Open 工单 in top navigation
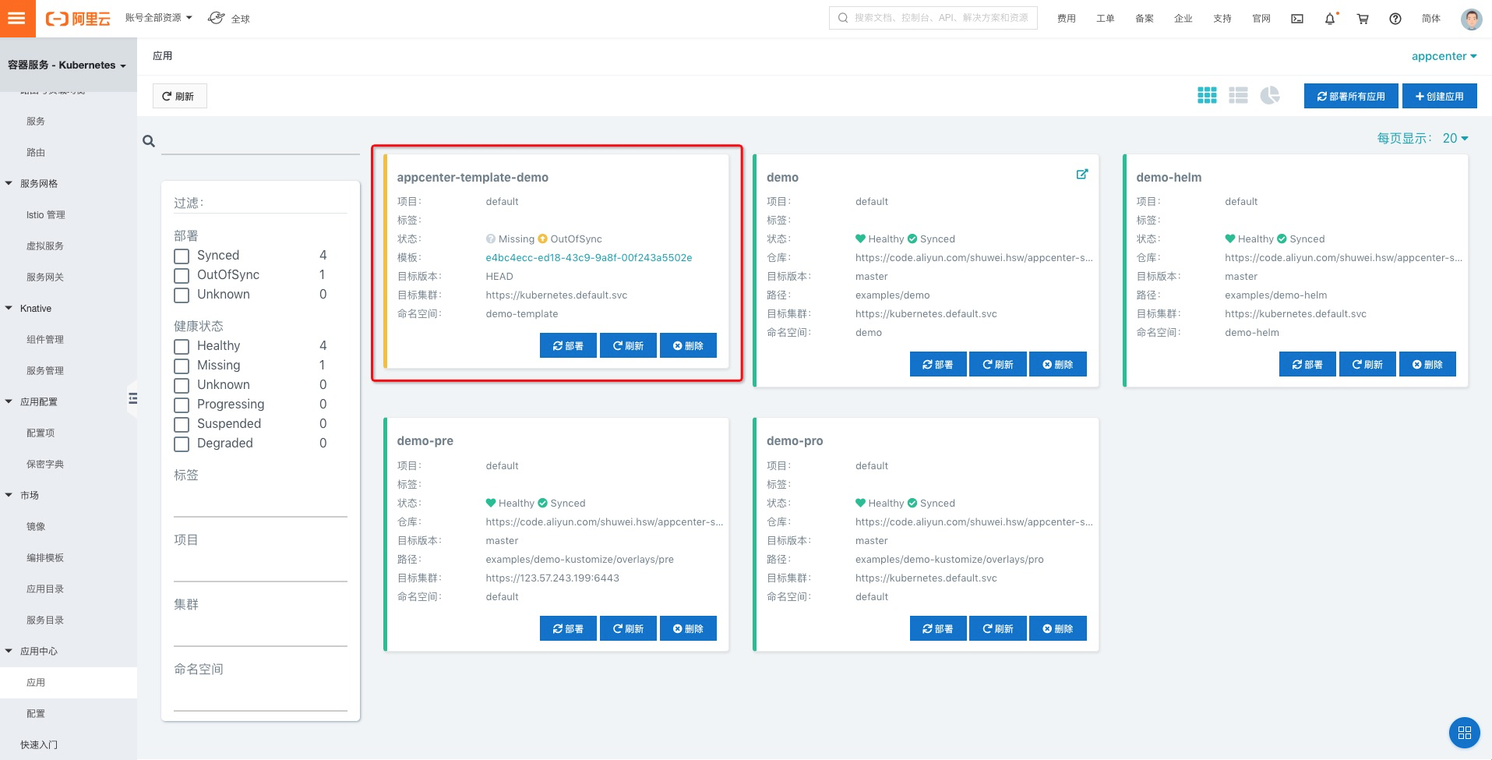The width and height of the screenshot is (1492, 760). pos(1105,19)
